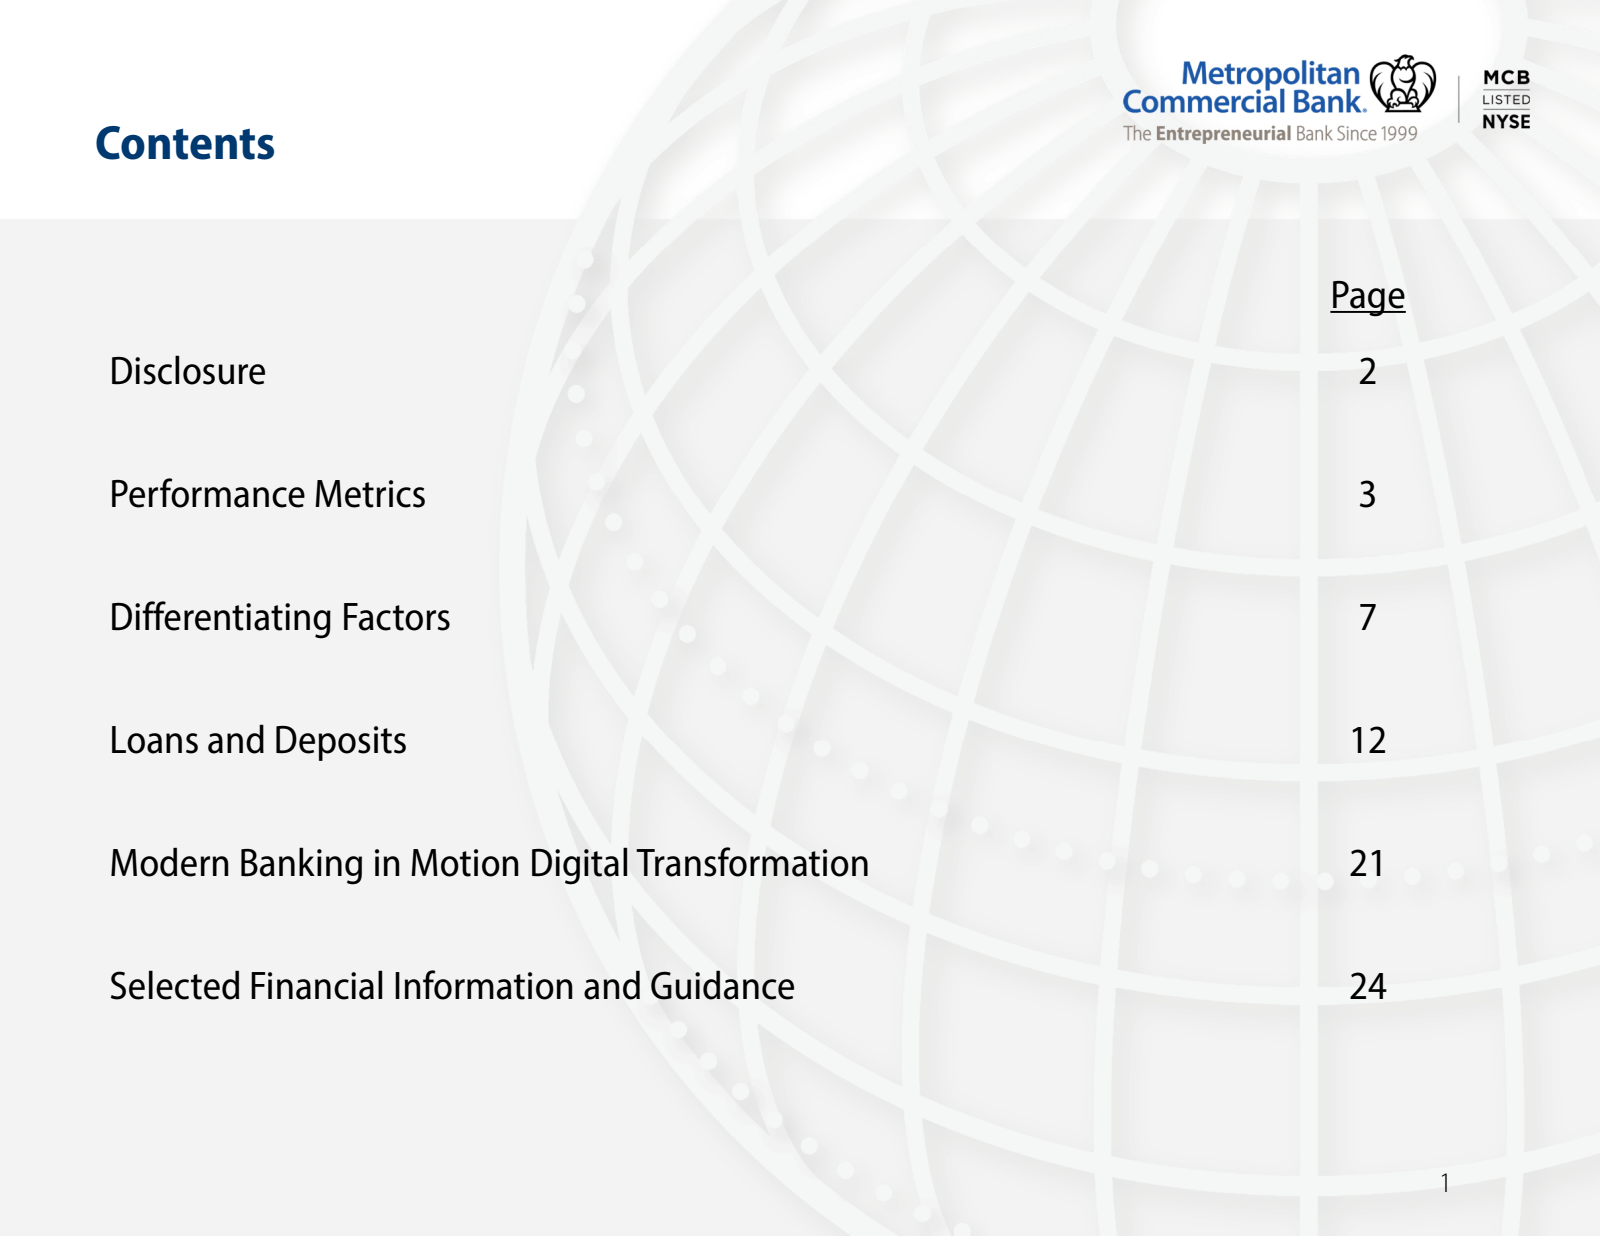Select the 'The Entrepreneurial Bank Since 1999' tagline
Viewport: 1600px width, 1236px height.
1269,133
